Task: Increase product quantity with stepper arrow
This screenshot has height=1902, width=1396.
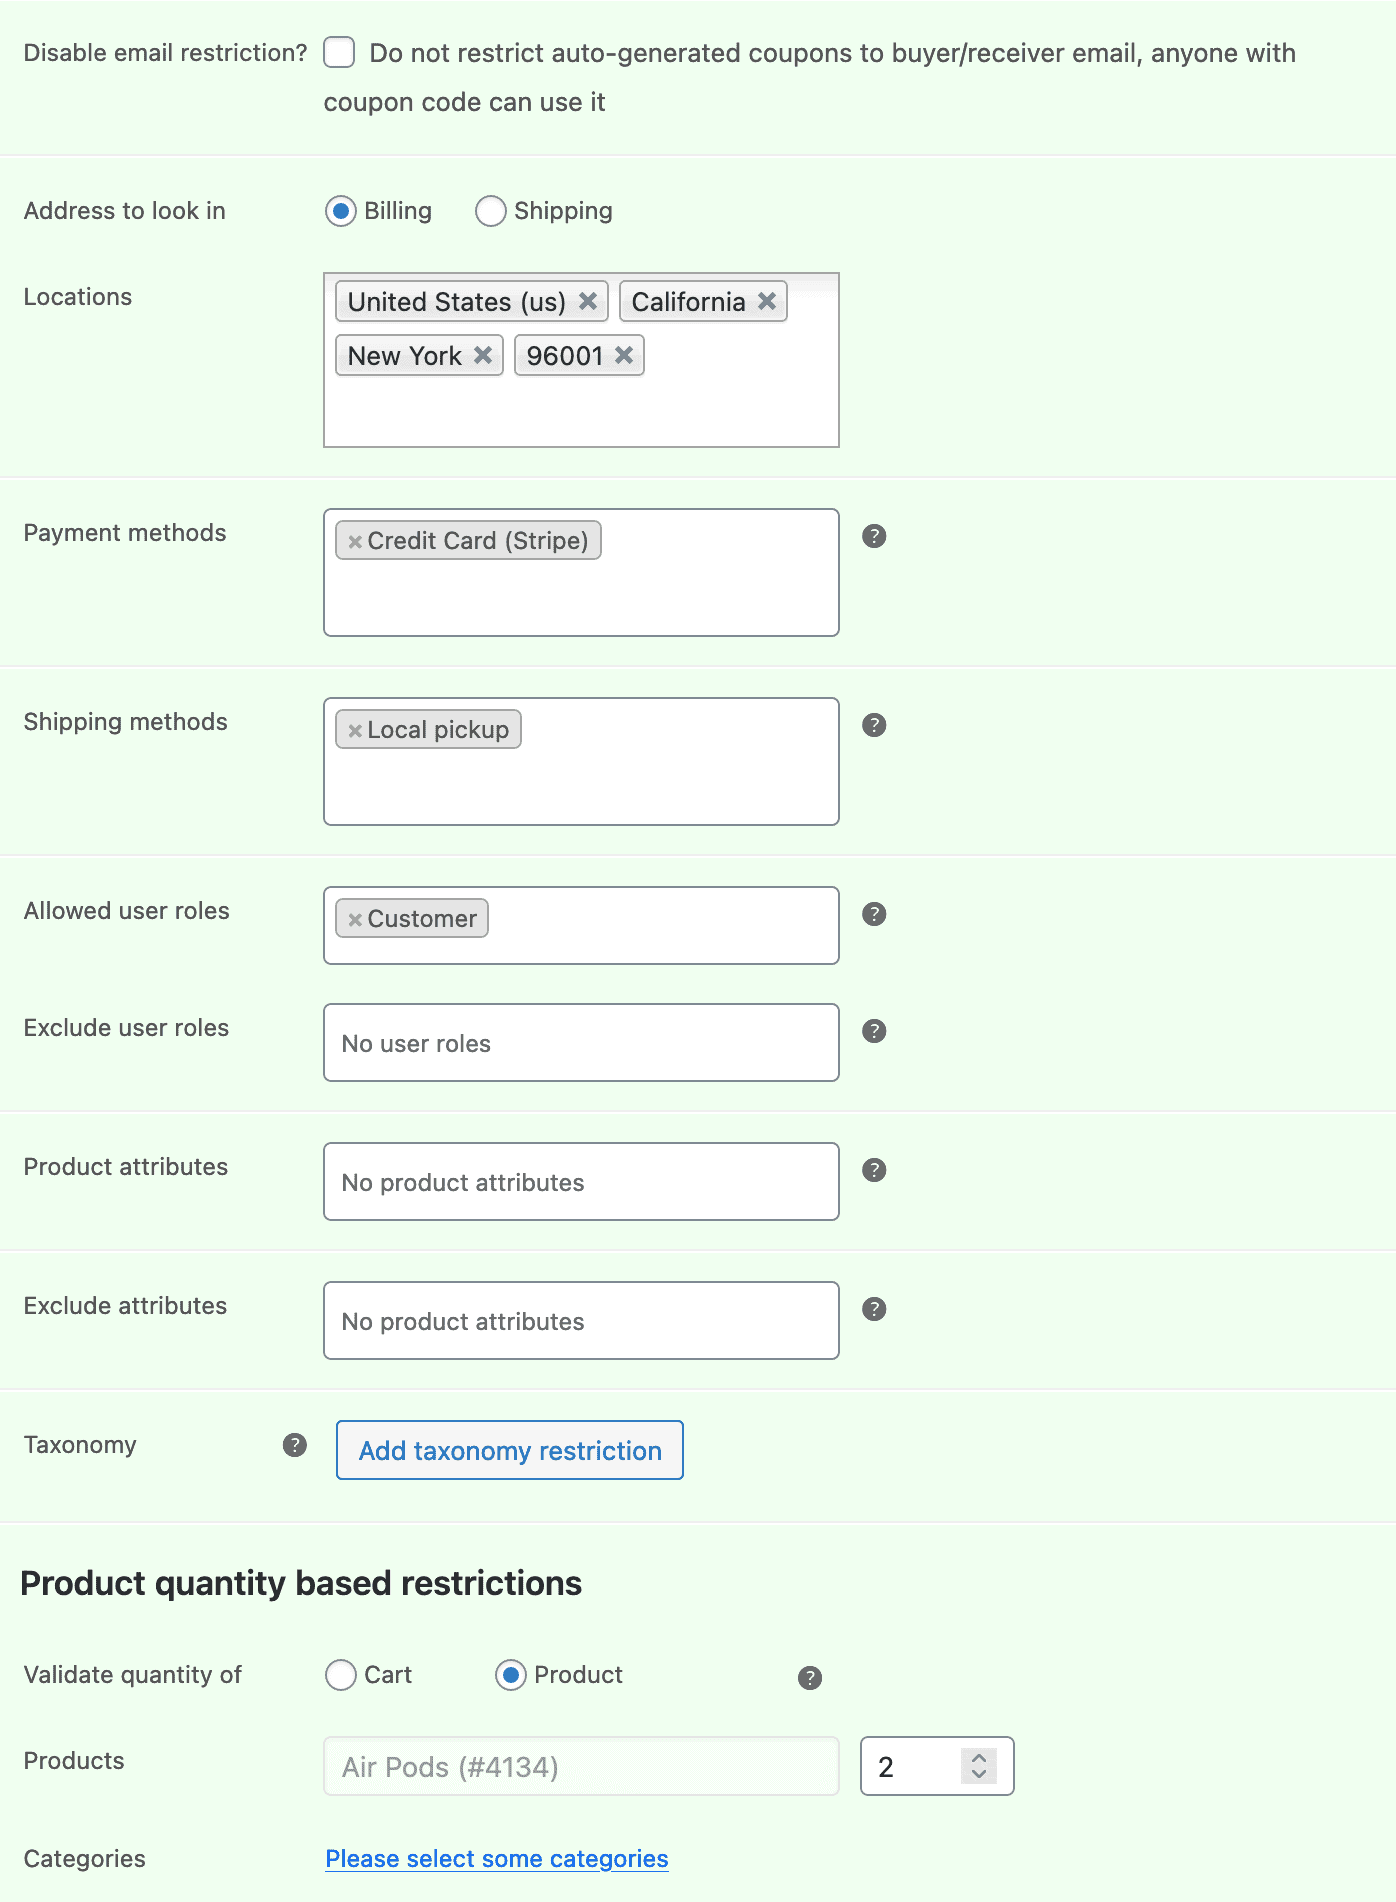Action: point(978,1758)
